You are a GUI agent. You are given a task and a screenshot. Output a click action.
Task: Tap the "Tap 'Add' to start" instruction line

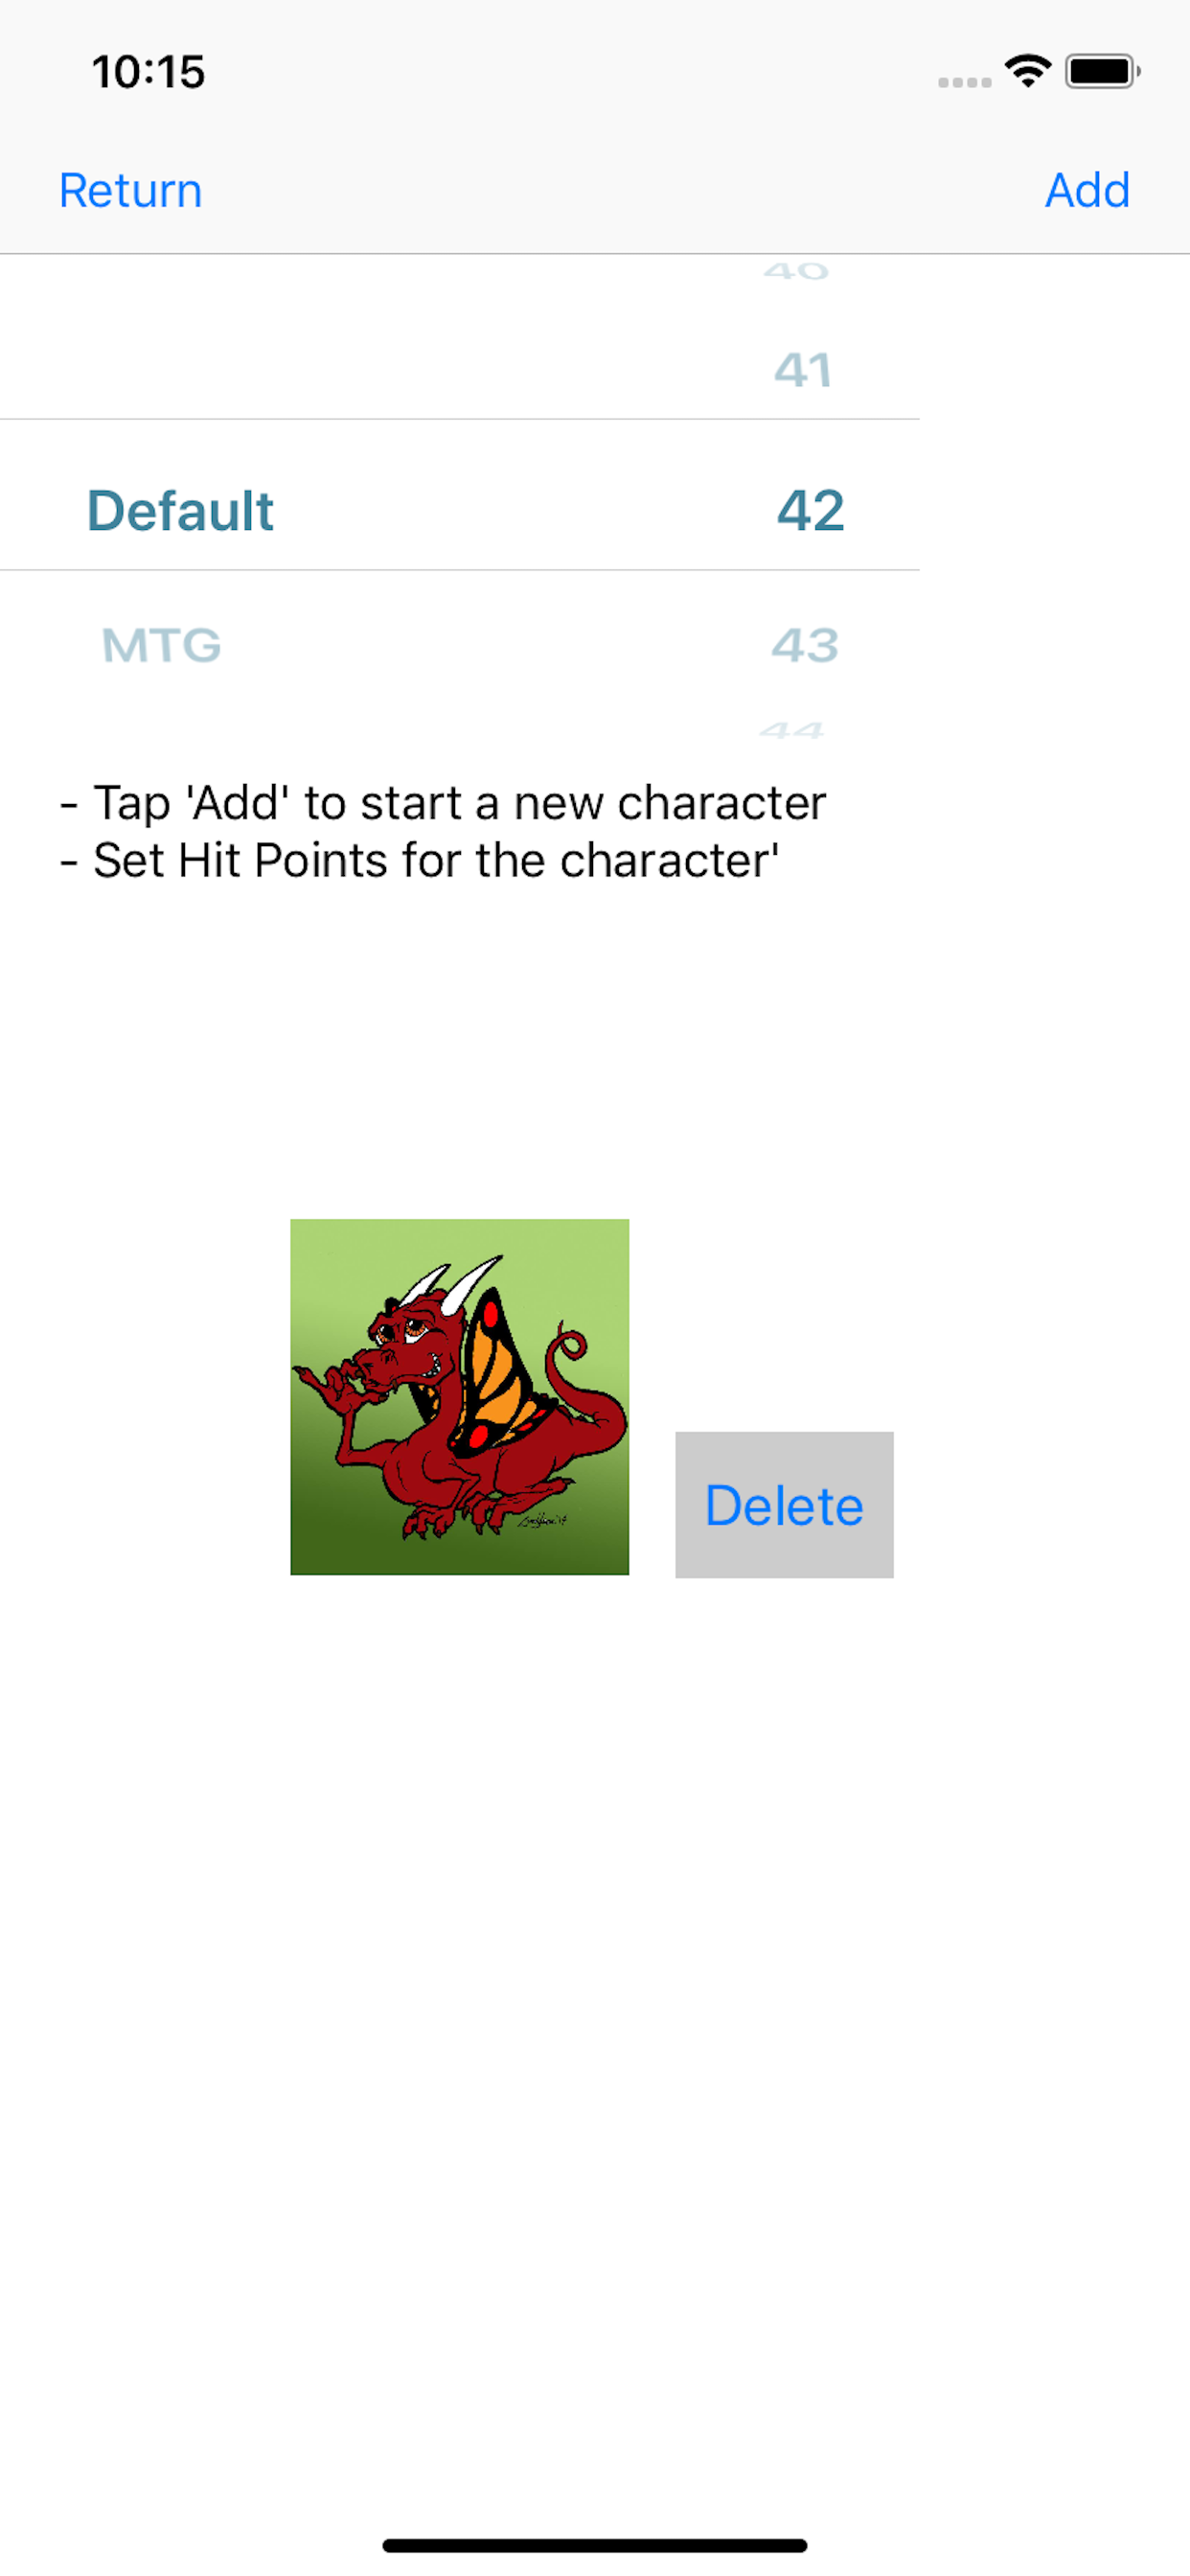tap(442, 802)
